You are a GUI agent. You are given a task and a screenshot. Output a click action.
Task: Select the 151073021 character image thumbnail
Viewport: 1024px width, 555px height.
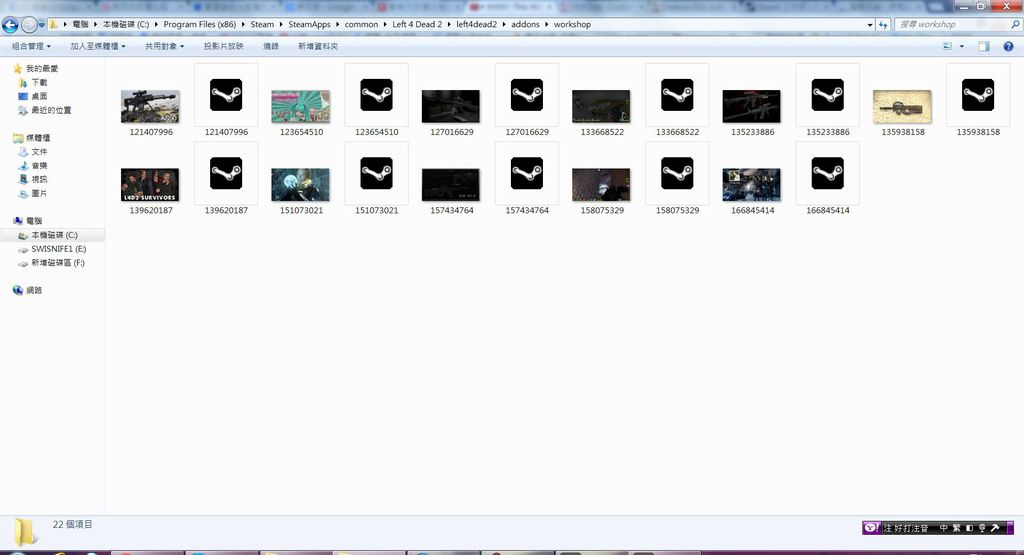point(301,185)
